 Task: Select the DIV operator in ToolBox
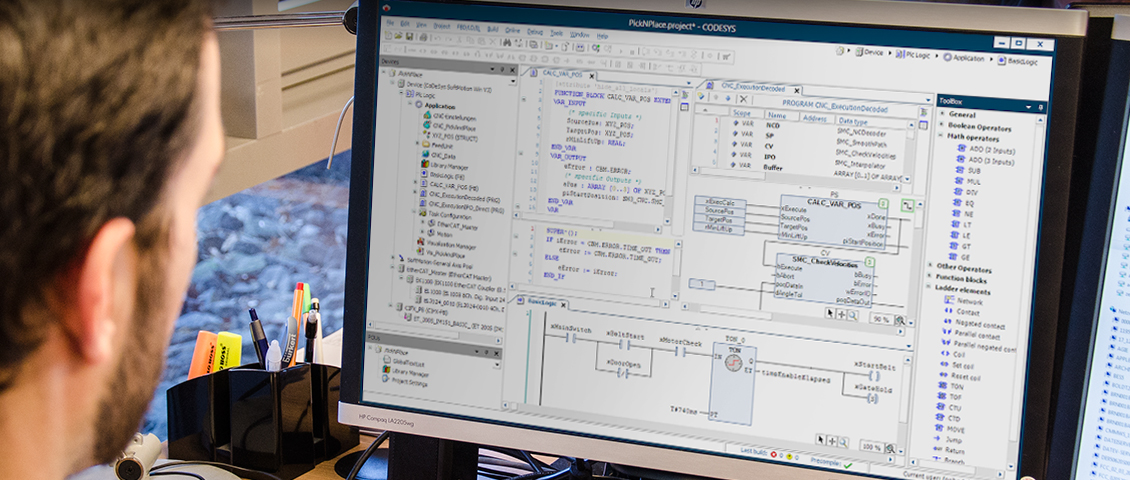click(968, 192)
